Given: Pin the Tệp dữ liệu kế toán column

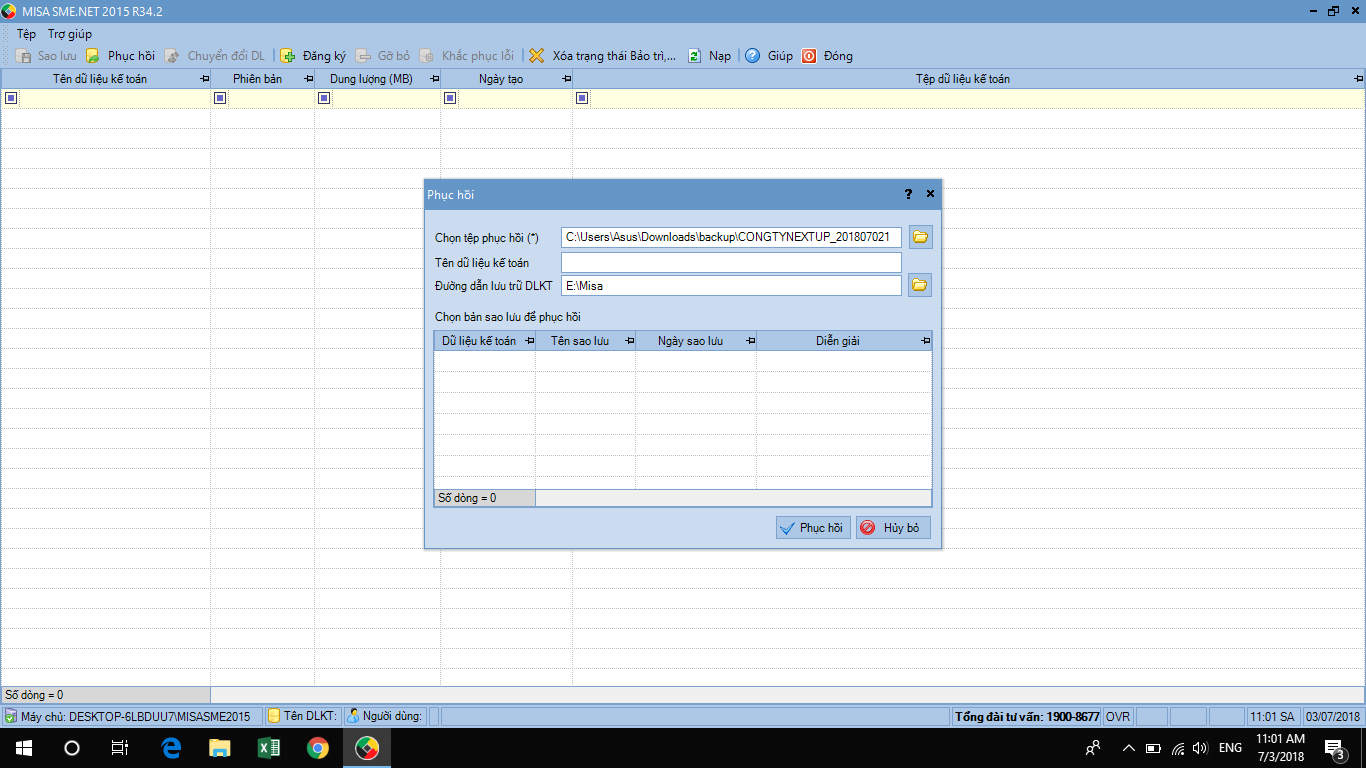Looking at the screenshot, I should (x=1358, y=79).
